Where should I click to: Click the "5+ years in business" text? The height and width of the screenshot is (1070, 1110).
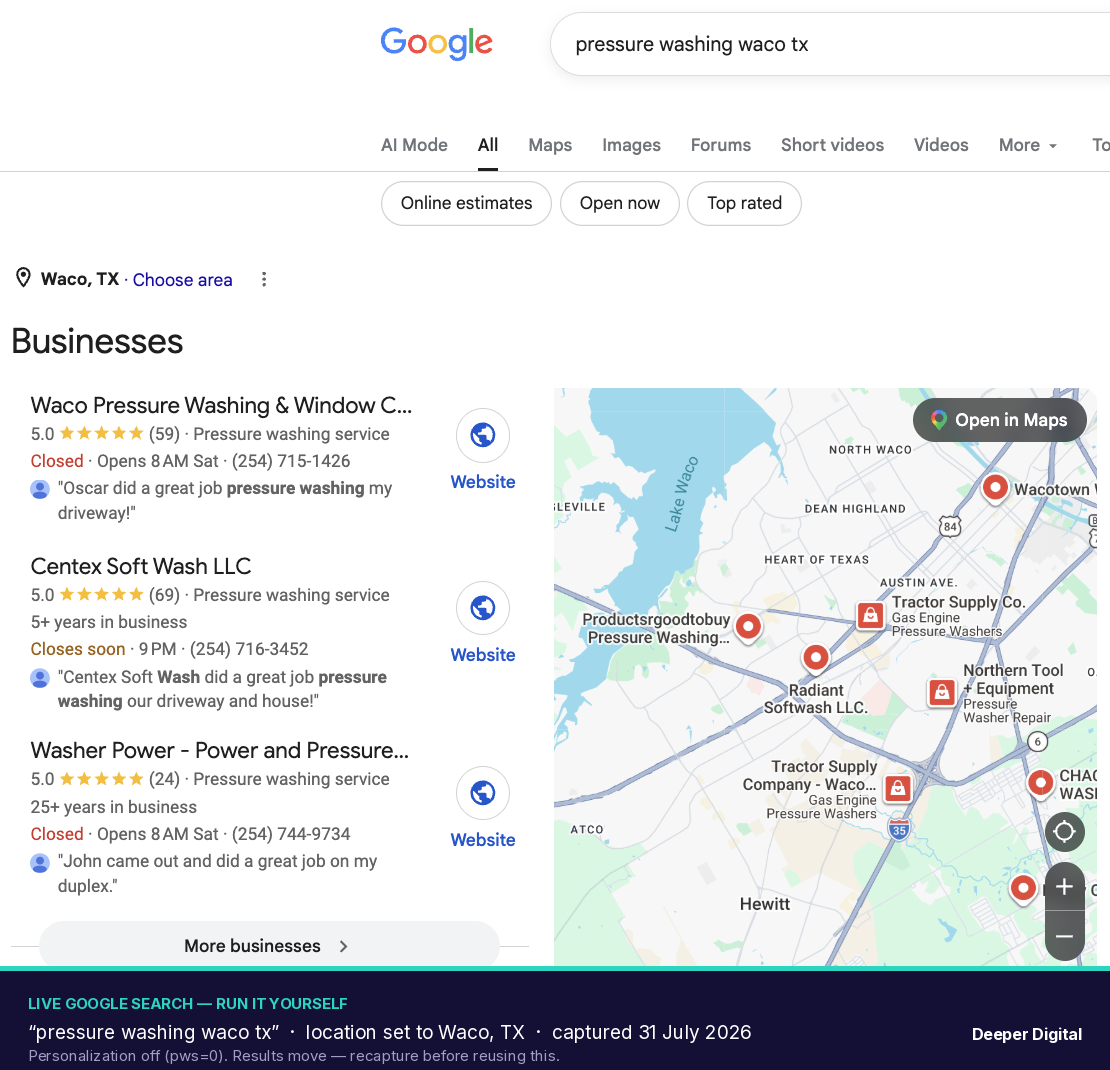[x=108, y=622]
